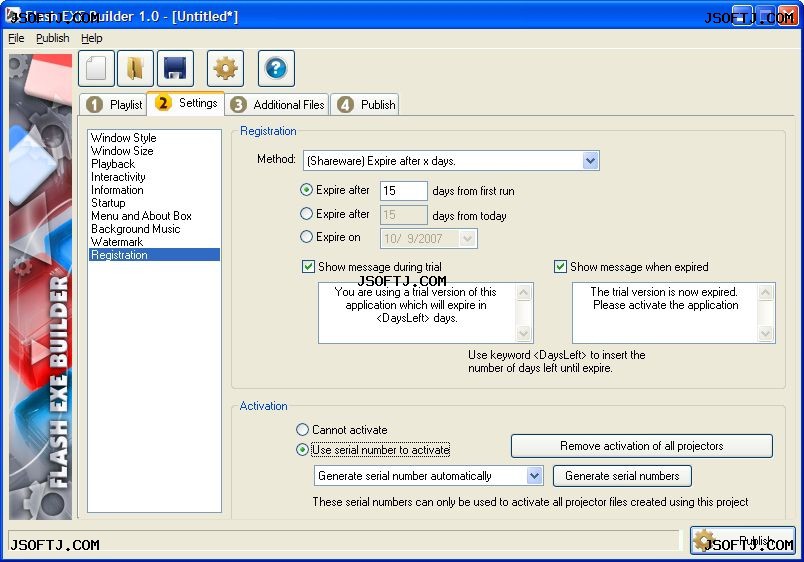The image size is (804, 562).
Task: Click the Publish button at bottom right
Action: pos(742,540)
